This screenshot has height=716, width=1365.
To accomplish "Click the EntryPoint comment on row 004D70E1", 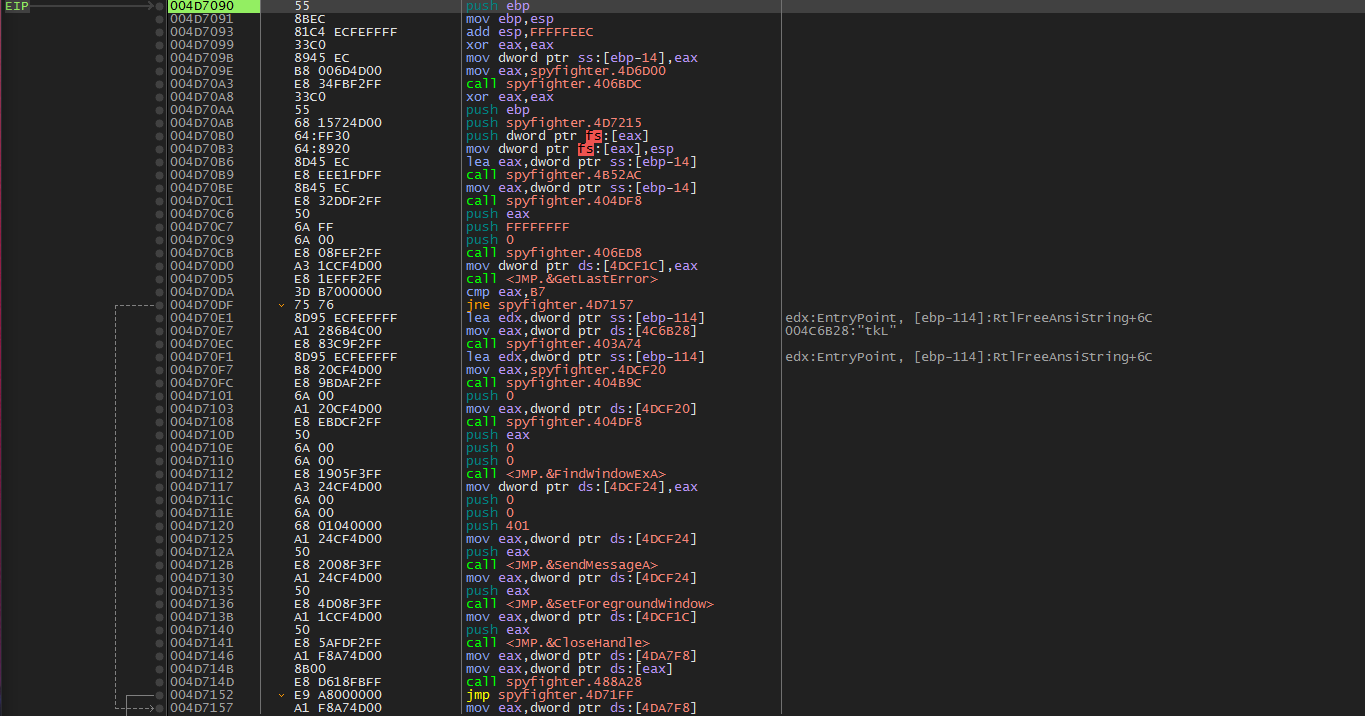I will pos(969,318).
